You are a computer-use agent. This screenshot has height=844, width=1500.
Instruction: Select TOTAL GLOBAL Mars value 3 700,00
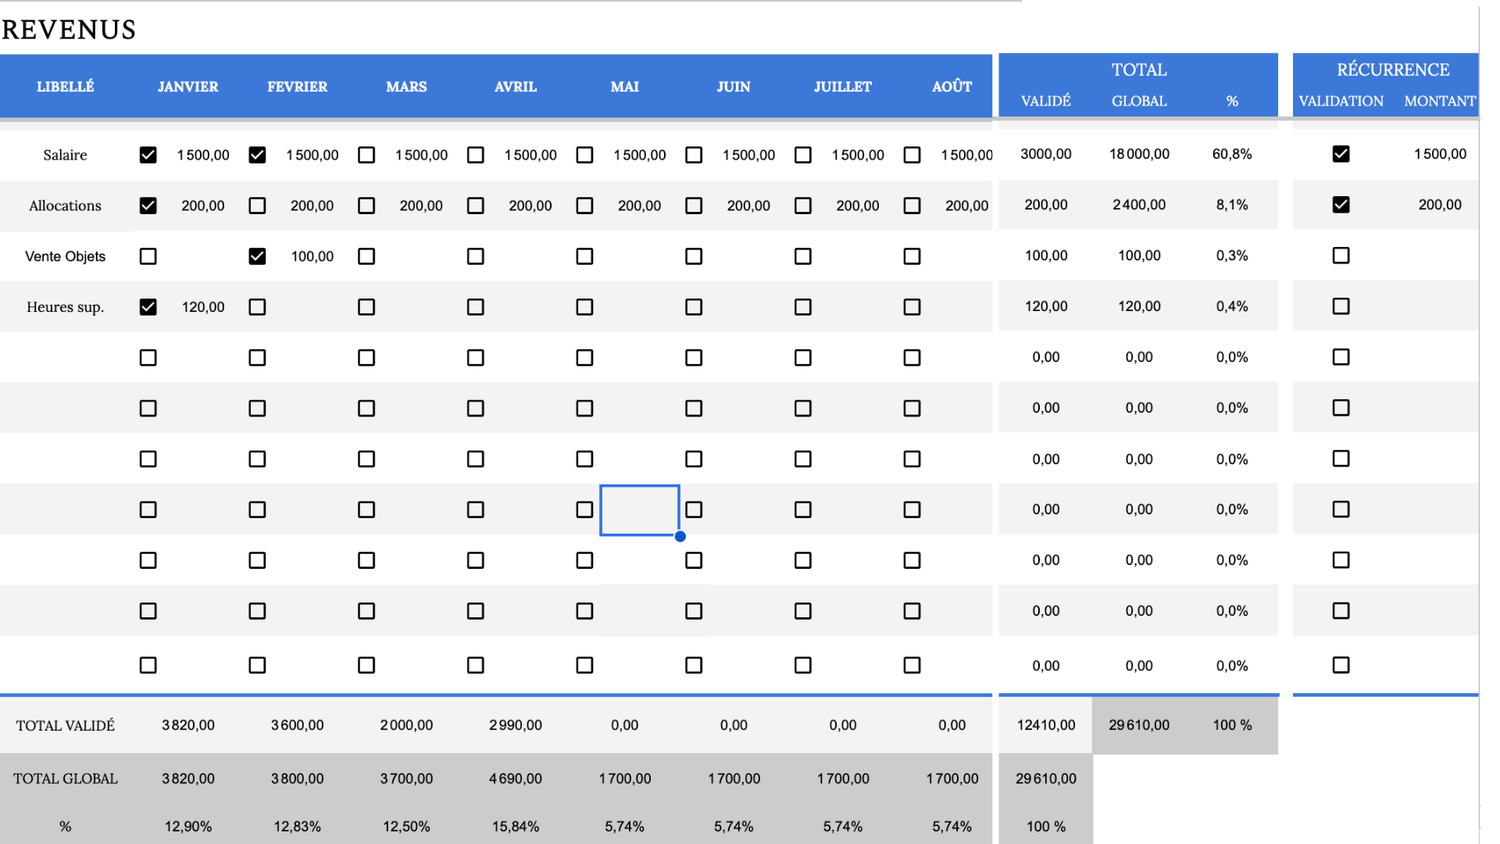click(406, 778)
